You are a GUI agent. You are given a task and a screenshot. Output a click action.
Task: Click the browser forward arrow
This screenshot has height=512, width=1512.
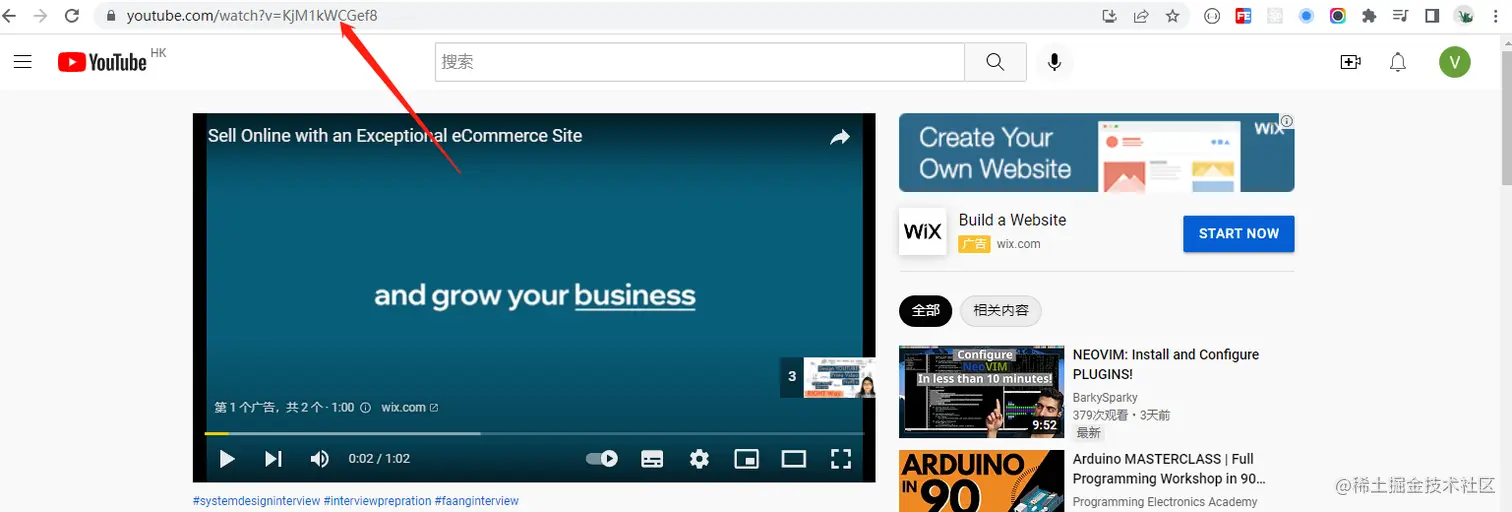(41, 16)
